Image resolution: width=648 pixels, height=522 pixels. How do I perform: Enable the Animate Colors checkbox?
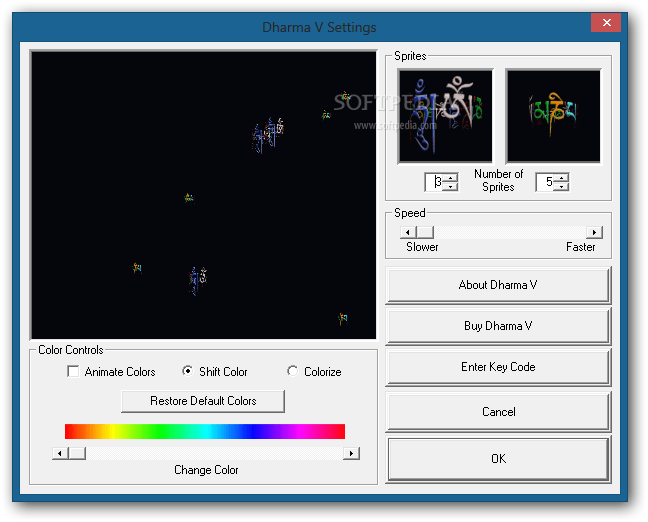[73, 371]
